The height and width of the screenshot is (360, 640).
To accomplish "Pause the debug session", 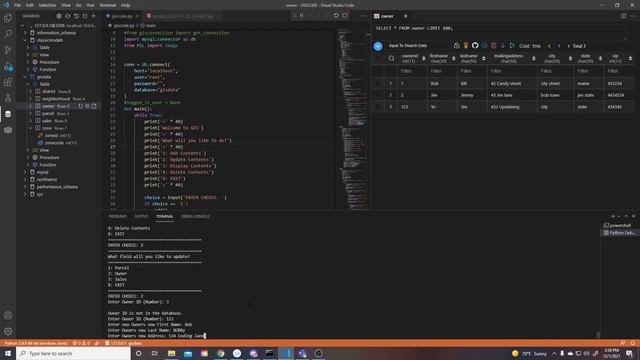I will pyautogui.click(x=302, y=16).
